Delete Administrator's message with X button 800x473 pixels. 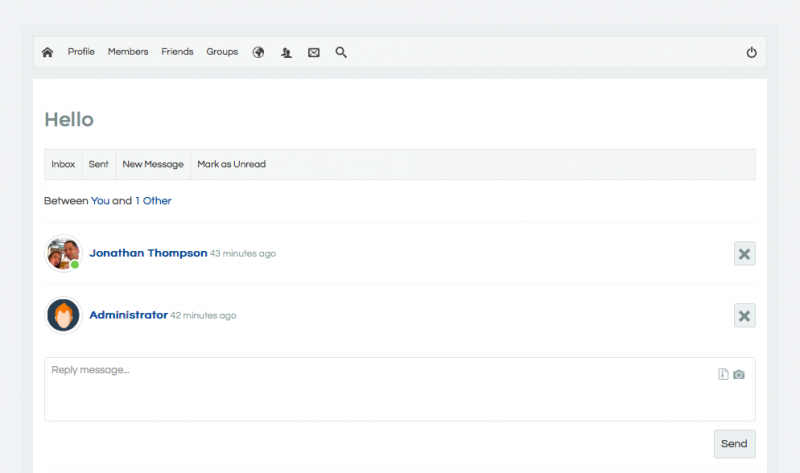[x=744, y=316]
